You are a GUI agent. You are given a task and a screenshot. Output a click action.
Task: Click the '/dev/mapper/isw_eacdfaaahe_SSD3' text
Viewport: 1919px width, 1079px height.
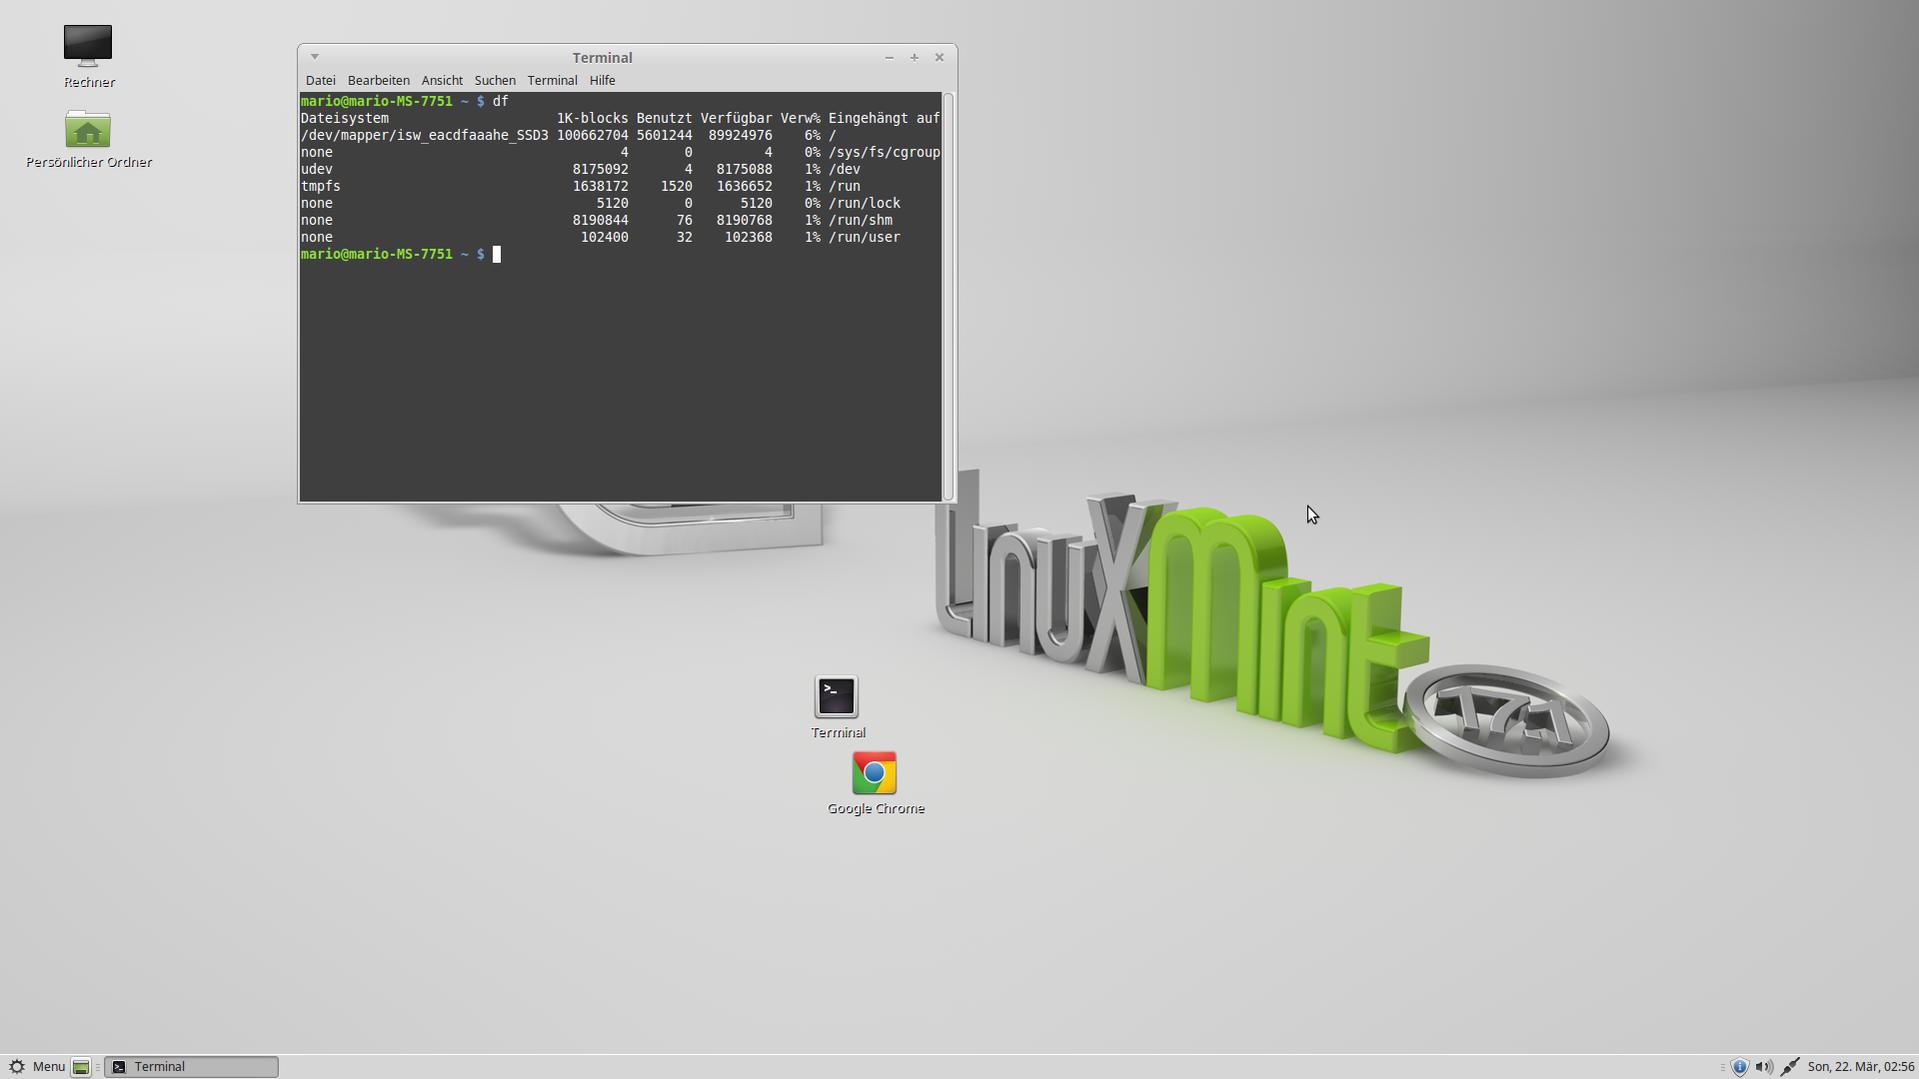click(424, 135)
